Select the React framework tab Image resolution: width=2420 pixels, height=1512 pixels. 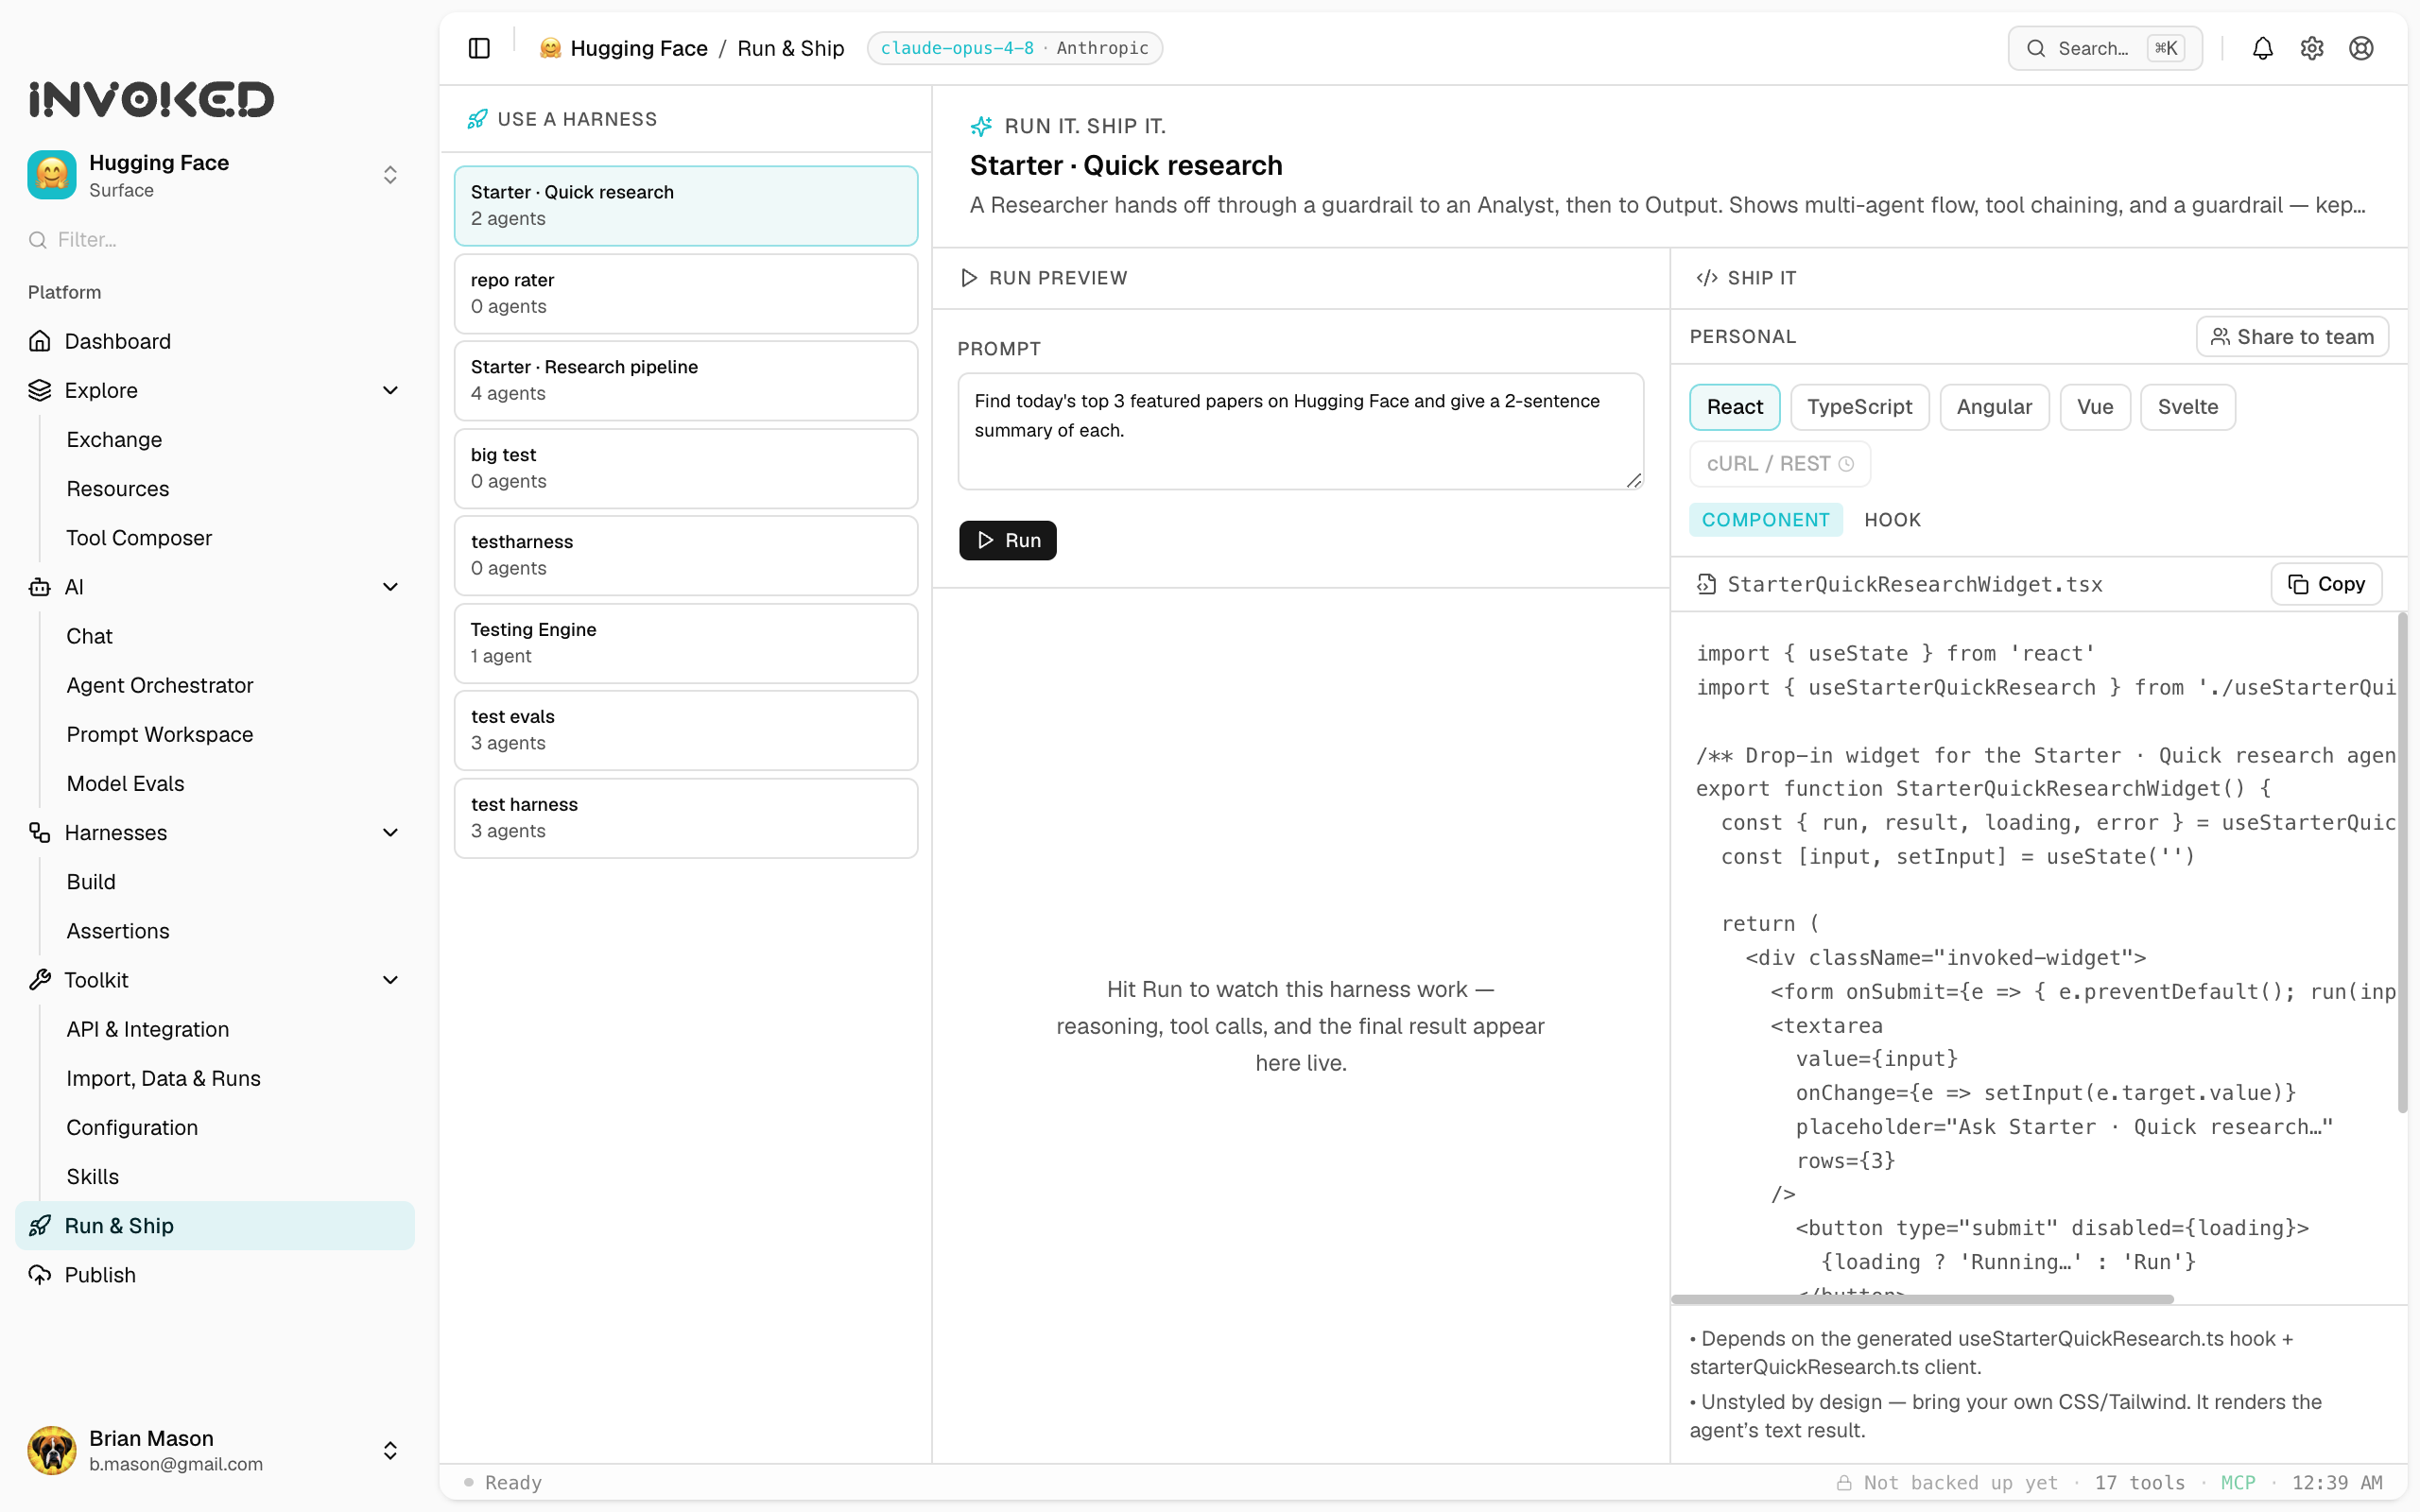click(x=1734, y=407)
